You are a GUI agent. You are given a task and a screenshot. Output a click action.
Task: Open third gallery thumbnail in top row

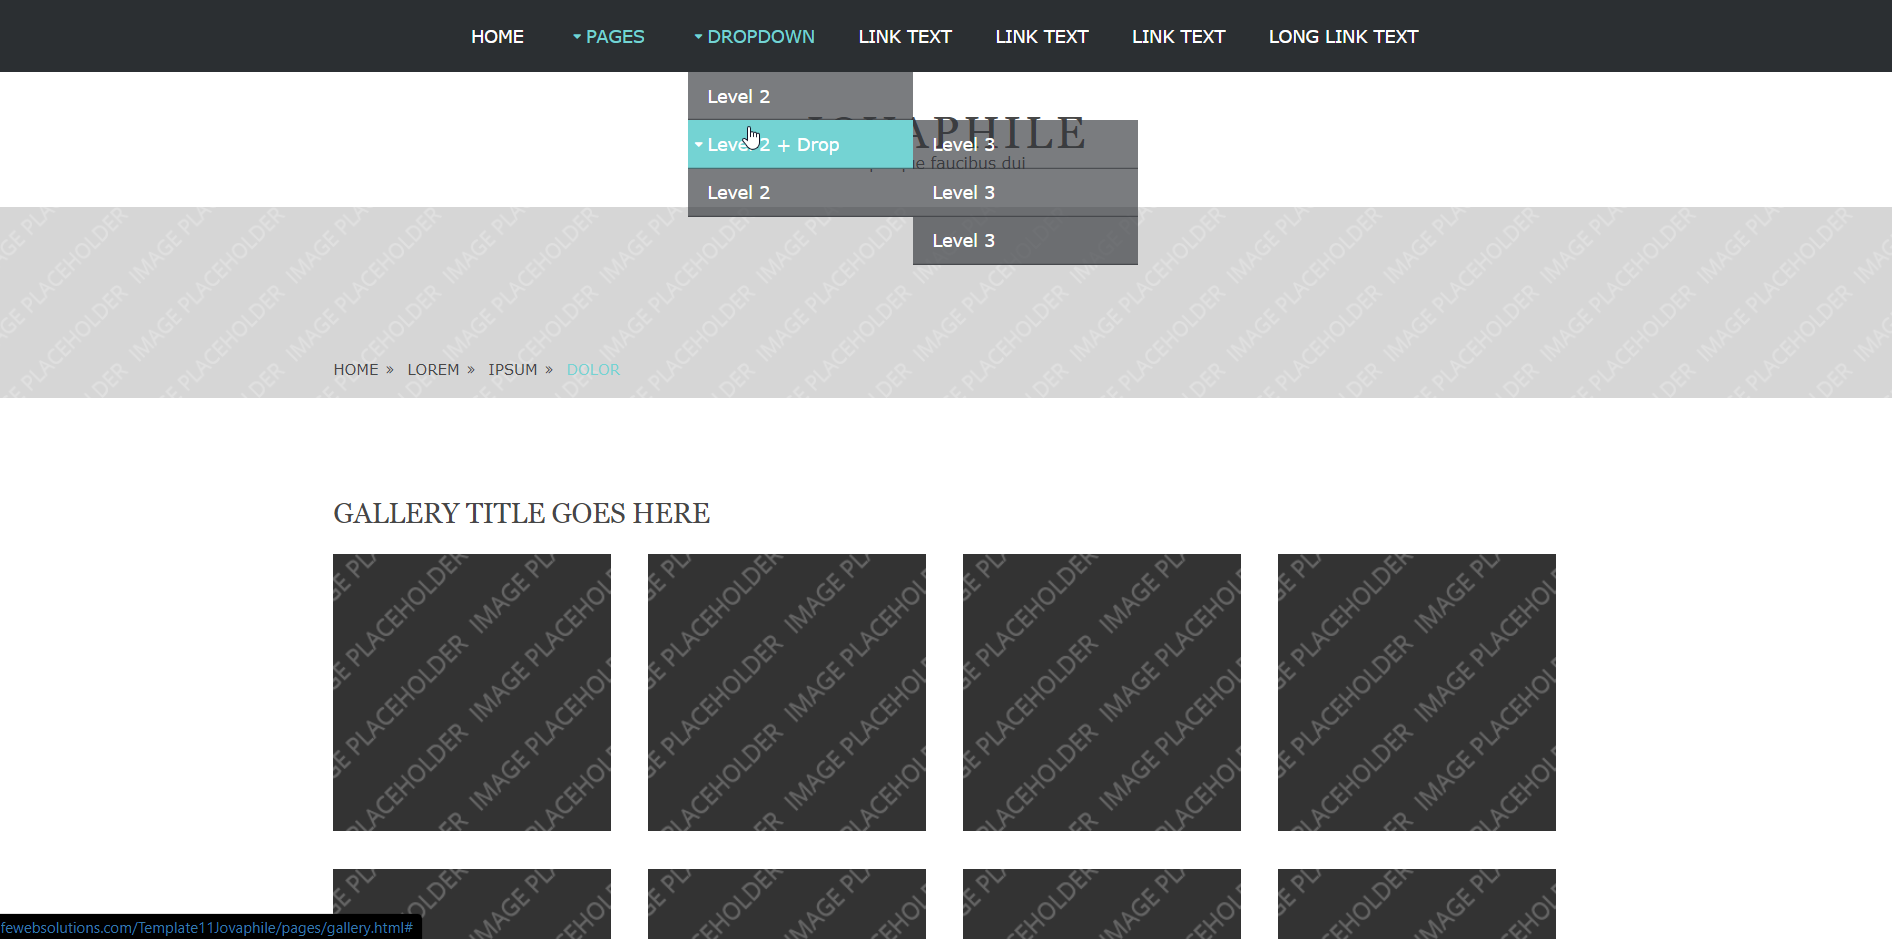pyautogui.click(x=1102, y=692)
